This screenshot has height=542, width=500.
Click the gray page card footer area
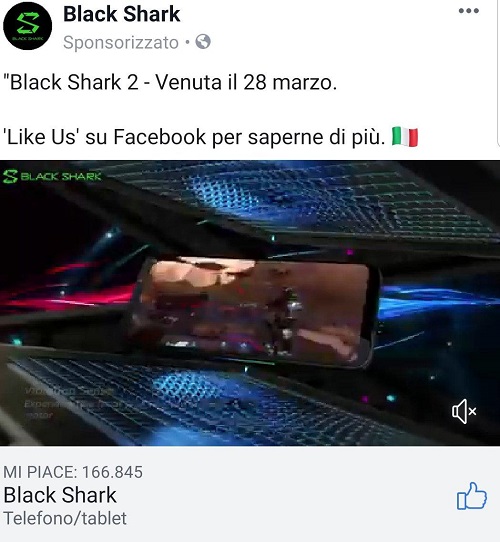coord(250,494)
